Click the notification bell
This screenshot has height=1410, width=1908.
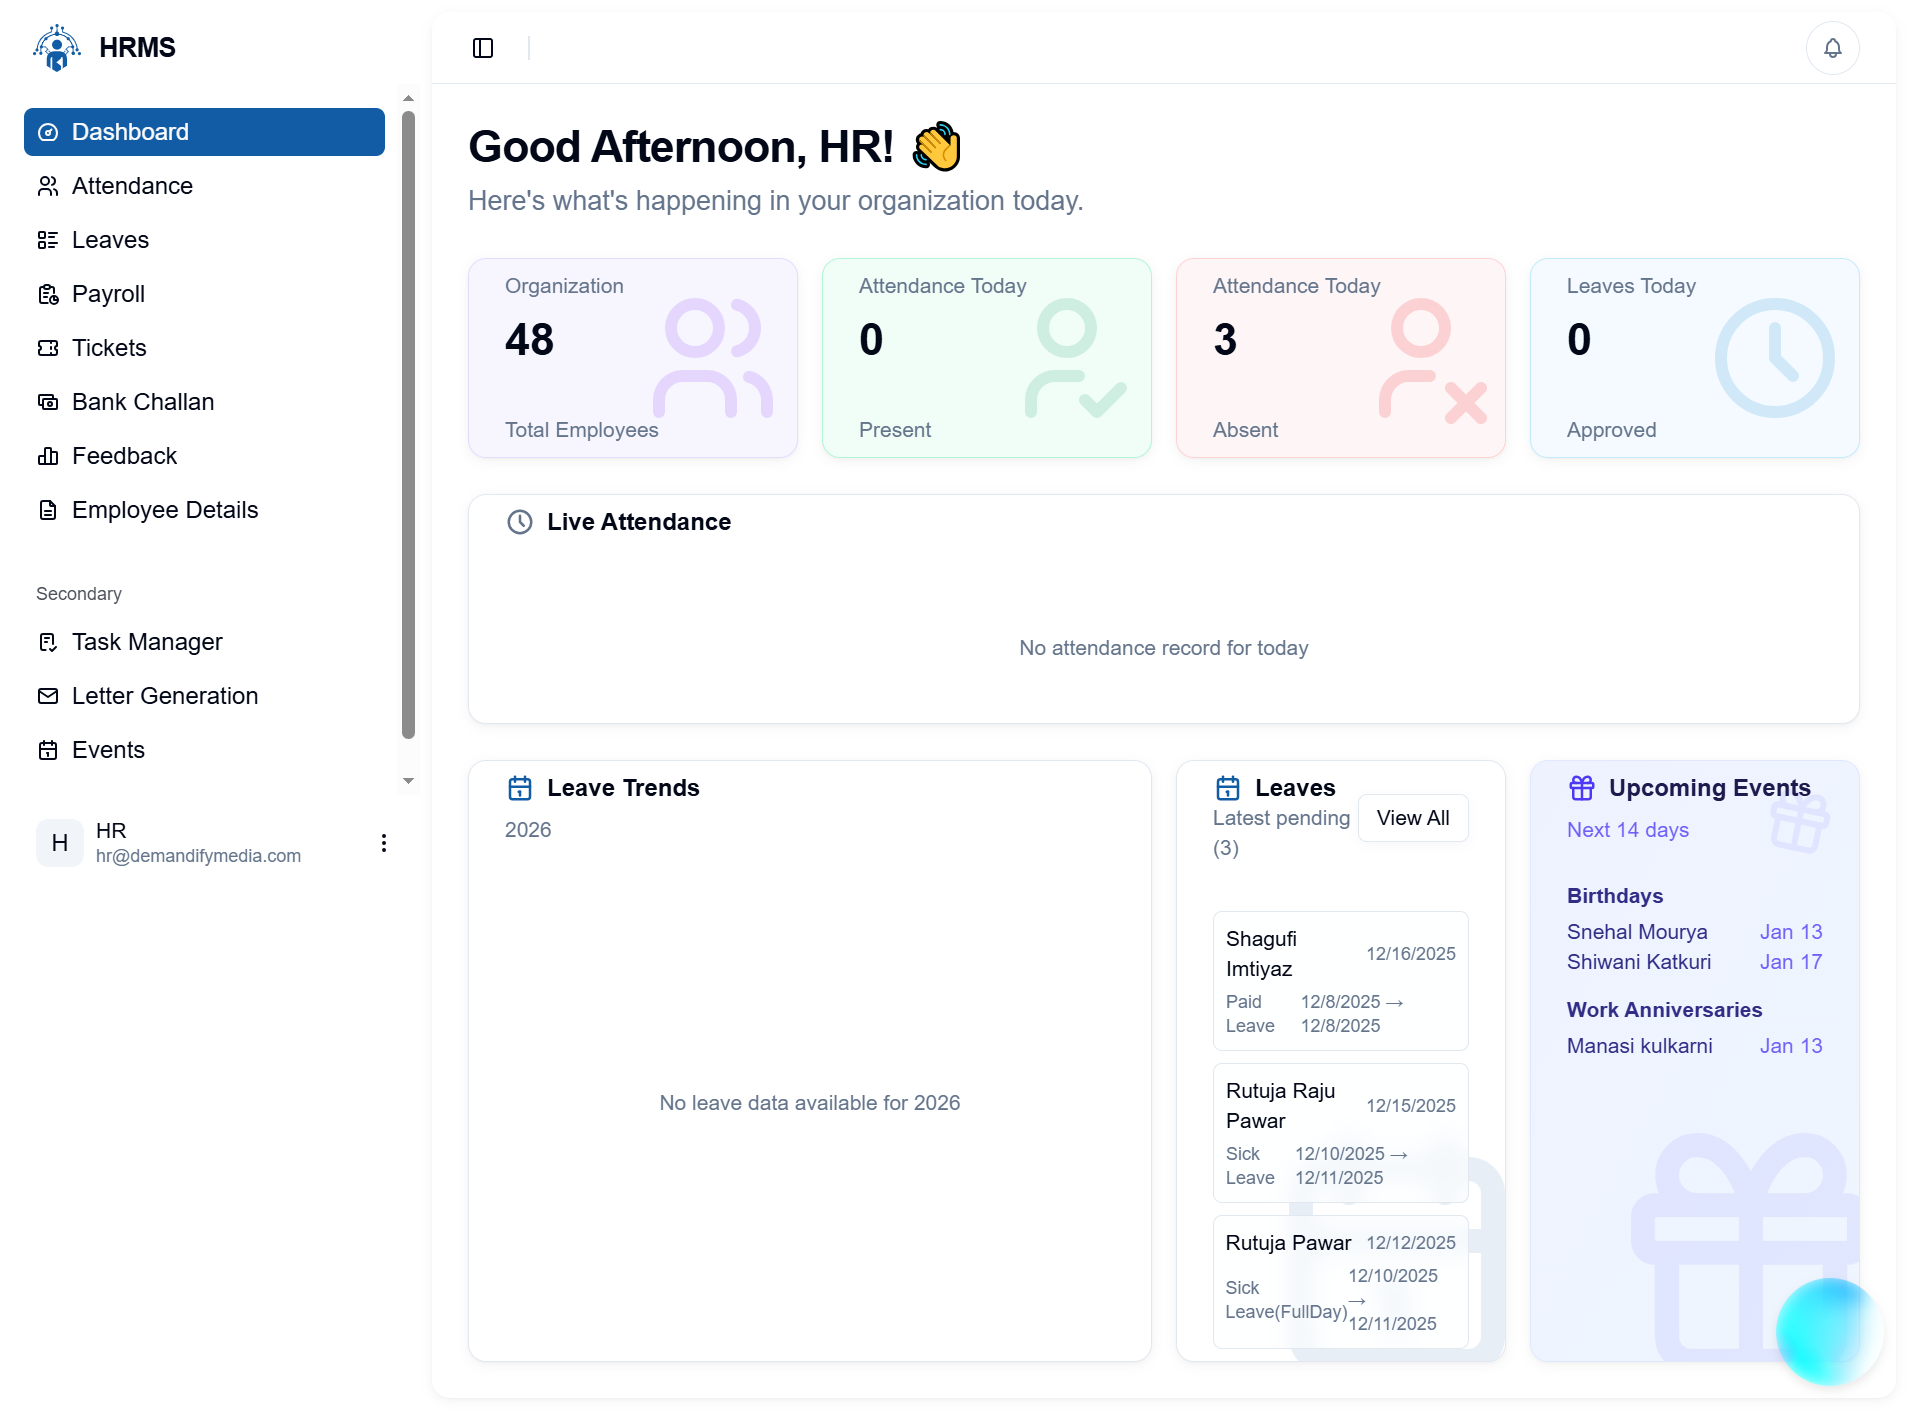pyautogui.click(x=1832, y=47)
